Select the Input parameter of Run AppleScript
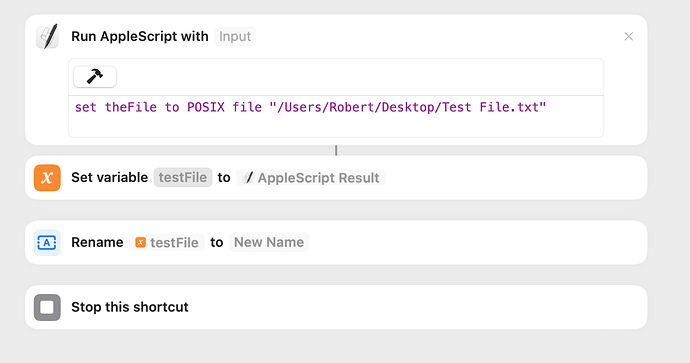 235,36
